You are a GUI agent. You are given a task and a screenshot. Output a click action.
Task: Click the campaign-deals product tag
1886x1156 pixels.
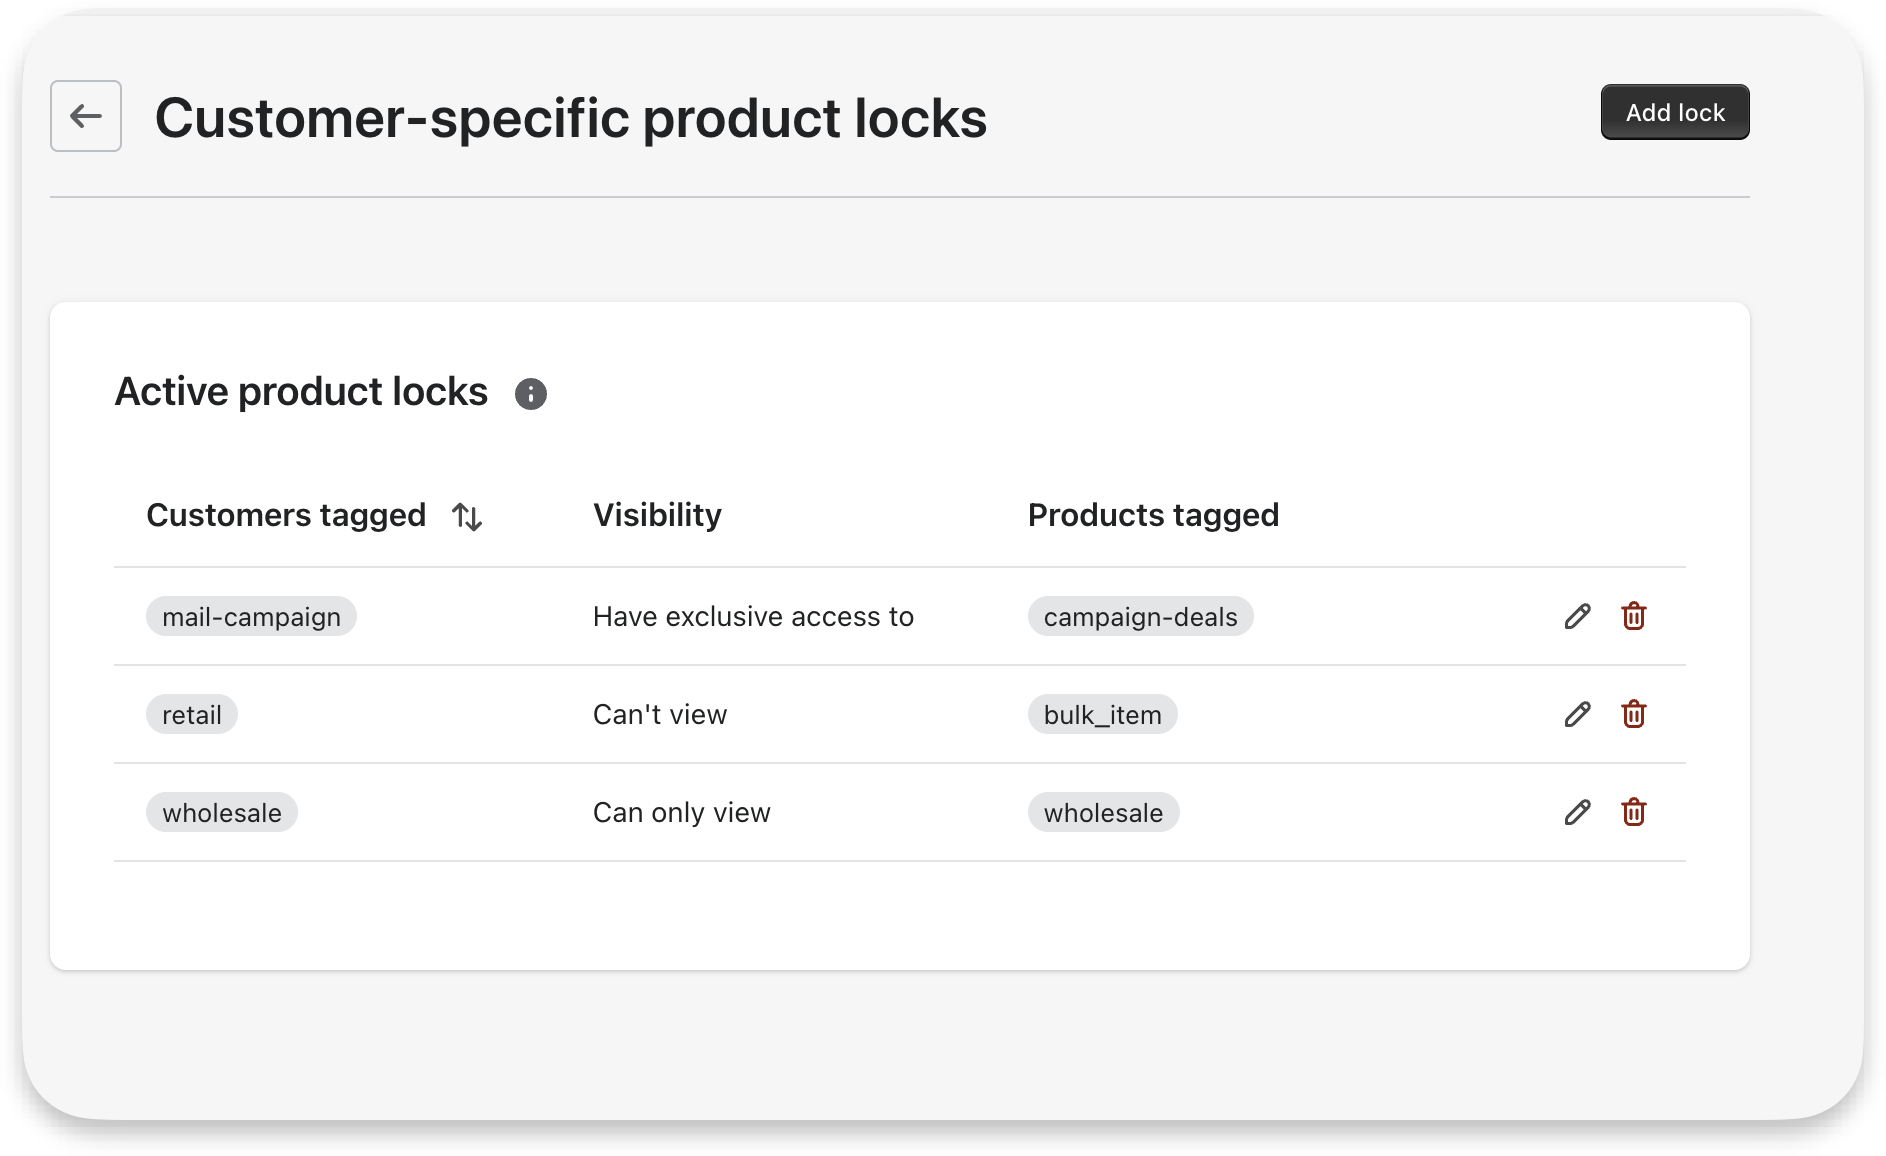[1141, 616]
